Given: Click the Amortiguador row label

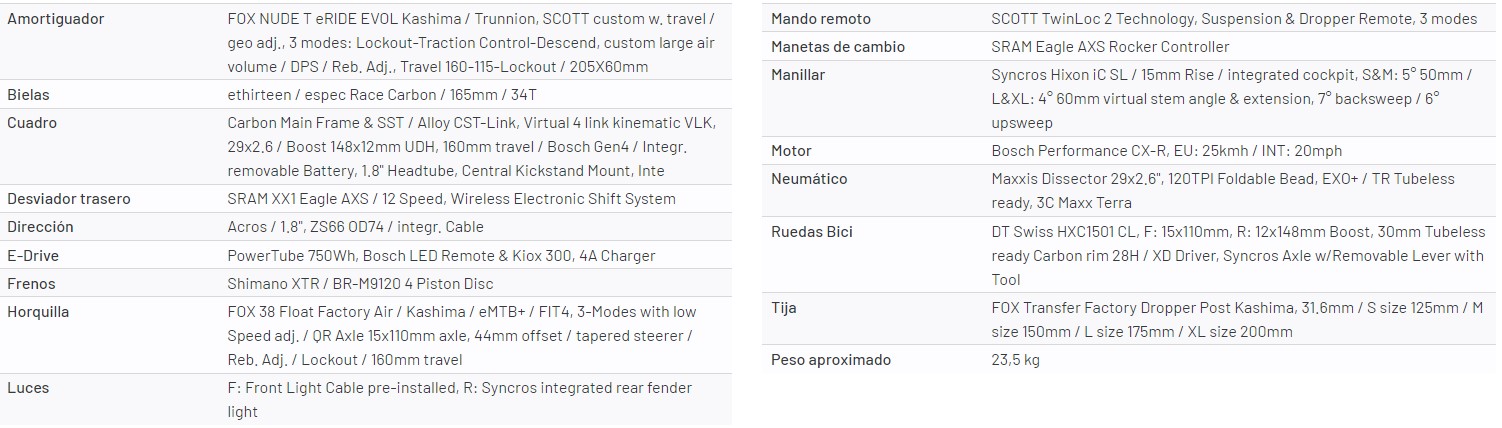Looking at the screenshot, I should [x=55, y=19].
